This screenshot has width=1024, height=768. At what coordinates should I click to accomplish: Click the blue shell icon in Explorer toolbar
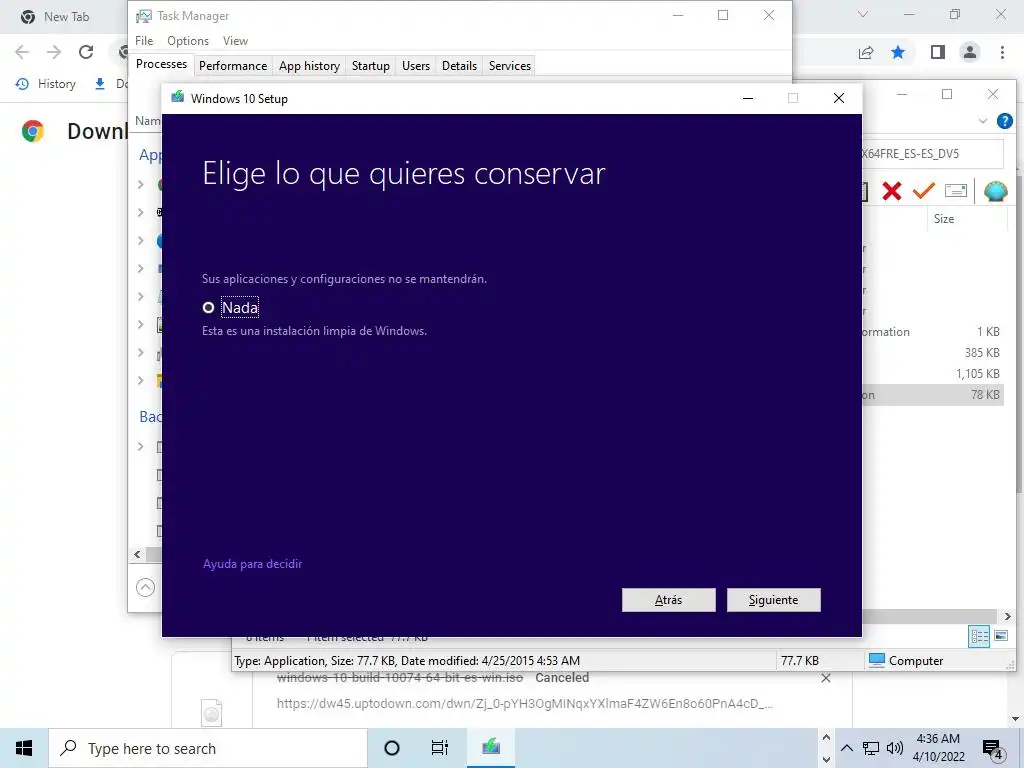pos(995,191)
